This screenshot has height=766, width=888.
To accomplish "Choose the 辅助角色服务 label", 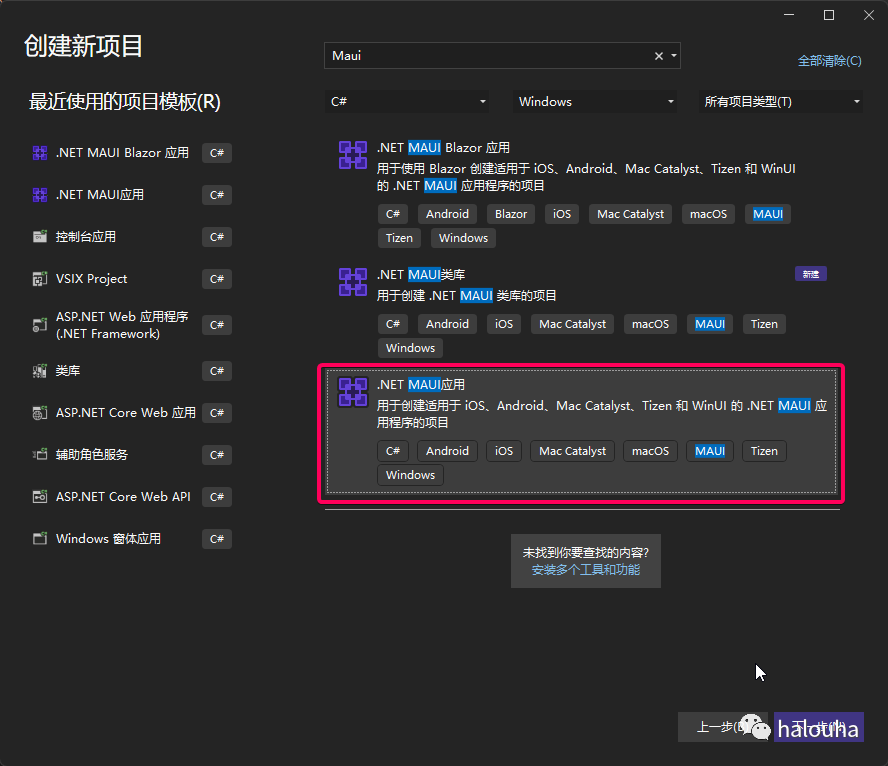I will (92, 455).
